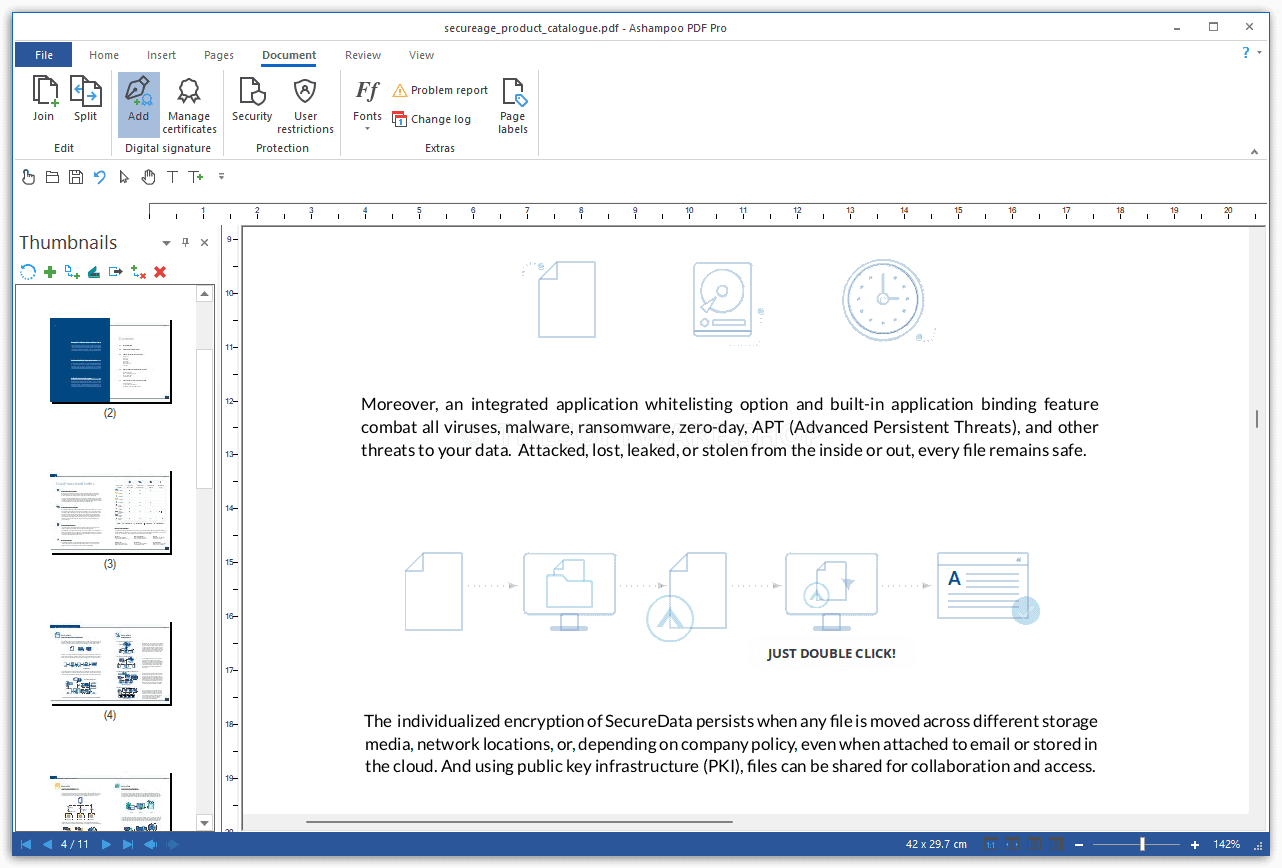The width and height of the screenshot is (1282, 868).
Task: Open the Page labels tool
Action: (513, 104)
